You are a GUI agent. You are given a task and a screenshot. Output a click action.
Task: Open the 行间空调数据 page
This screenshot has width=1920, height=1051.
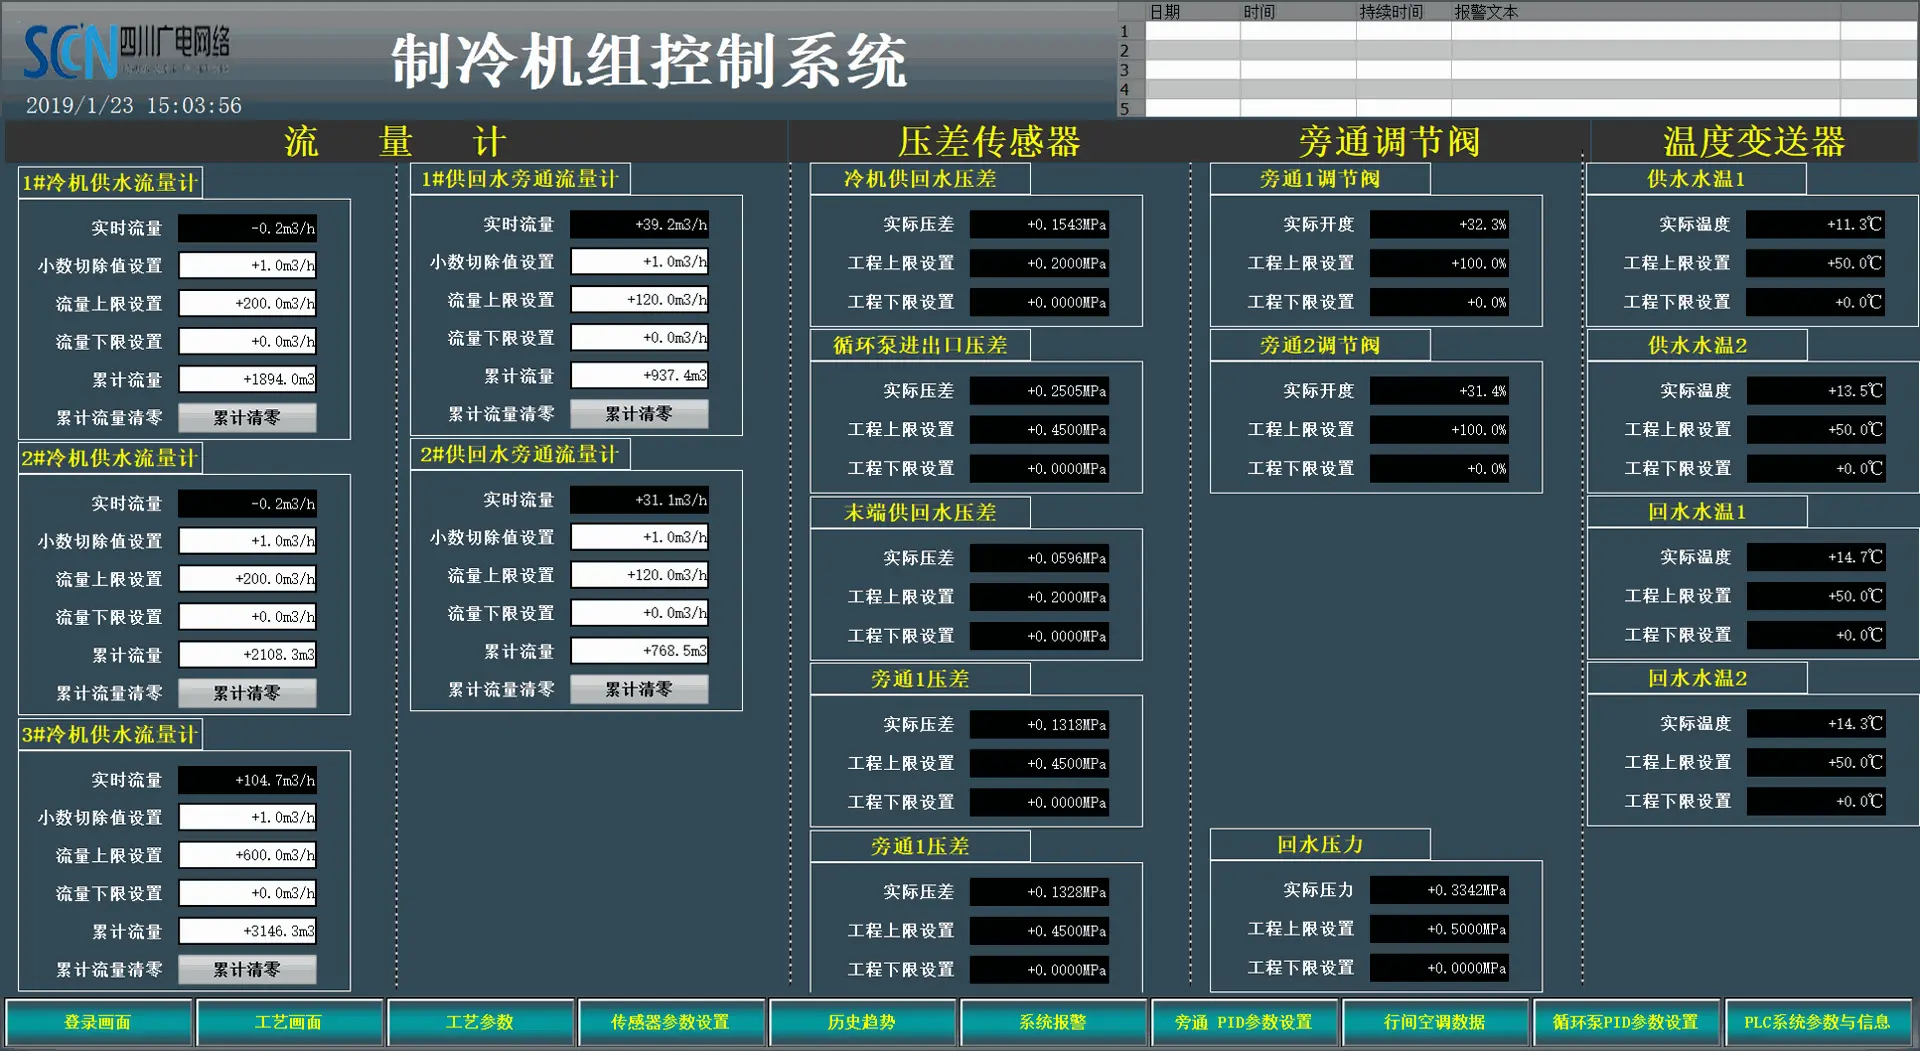1435,1022
